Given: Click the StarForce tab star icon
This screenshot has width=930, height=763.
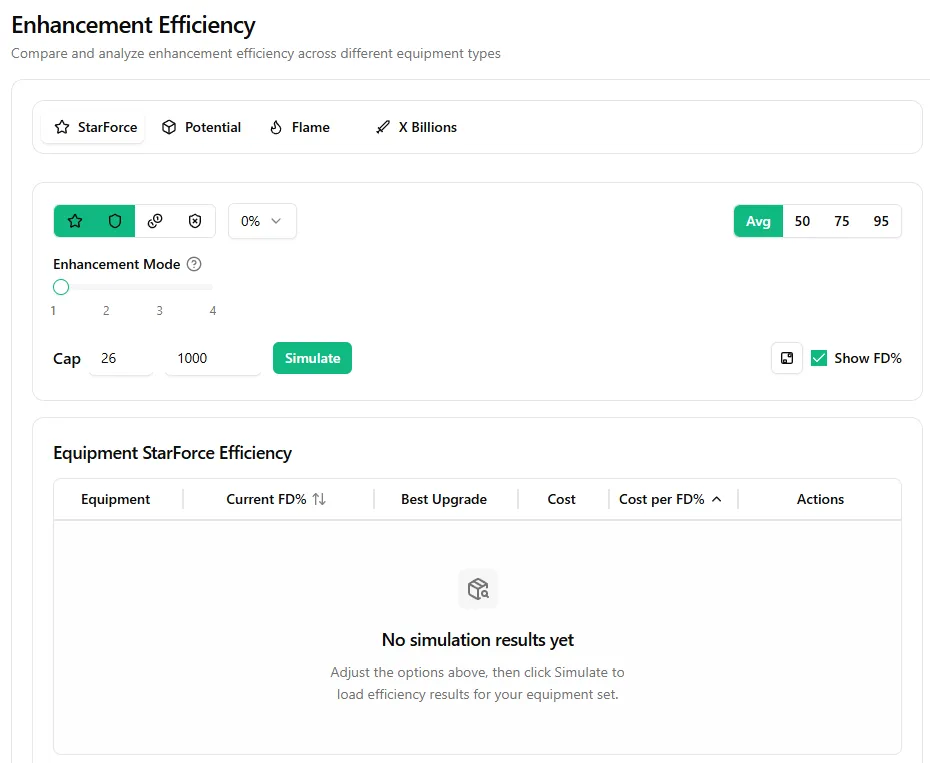Looking at the screenshot, I should click(62, 128).
